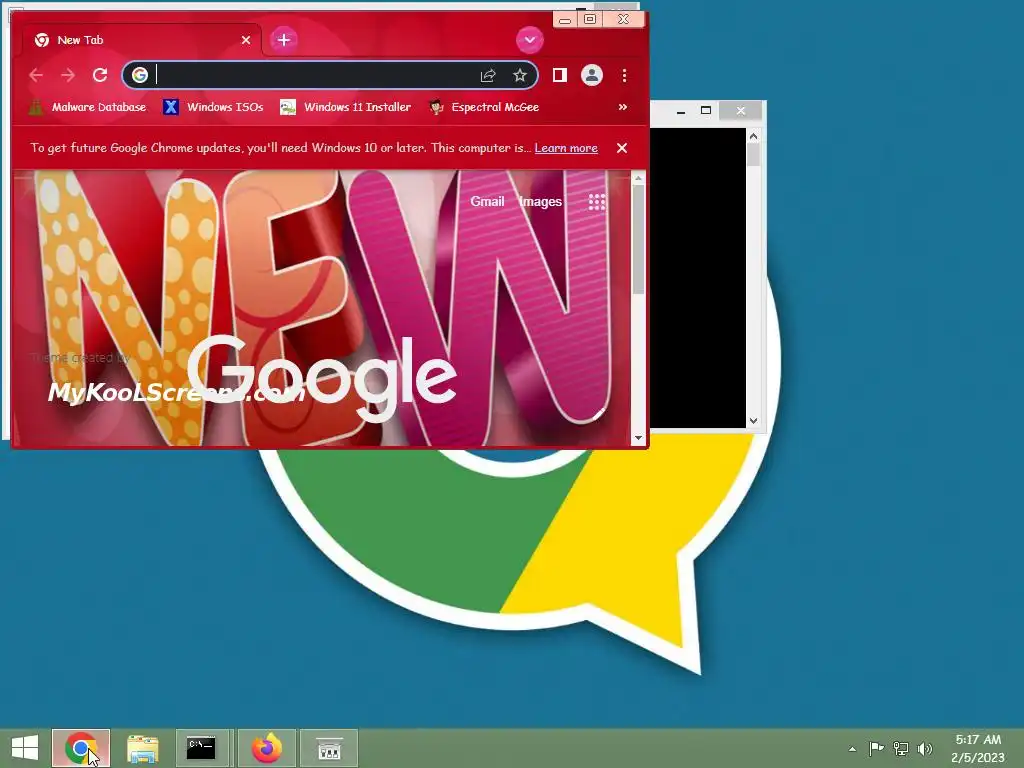Screen dimensions: 1024x768
Task: Open the Malware Database bookmark
Action: (88, 107)
